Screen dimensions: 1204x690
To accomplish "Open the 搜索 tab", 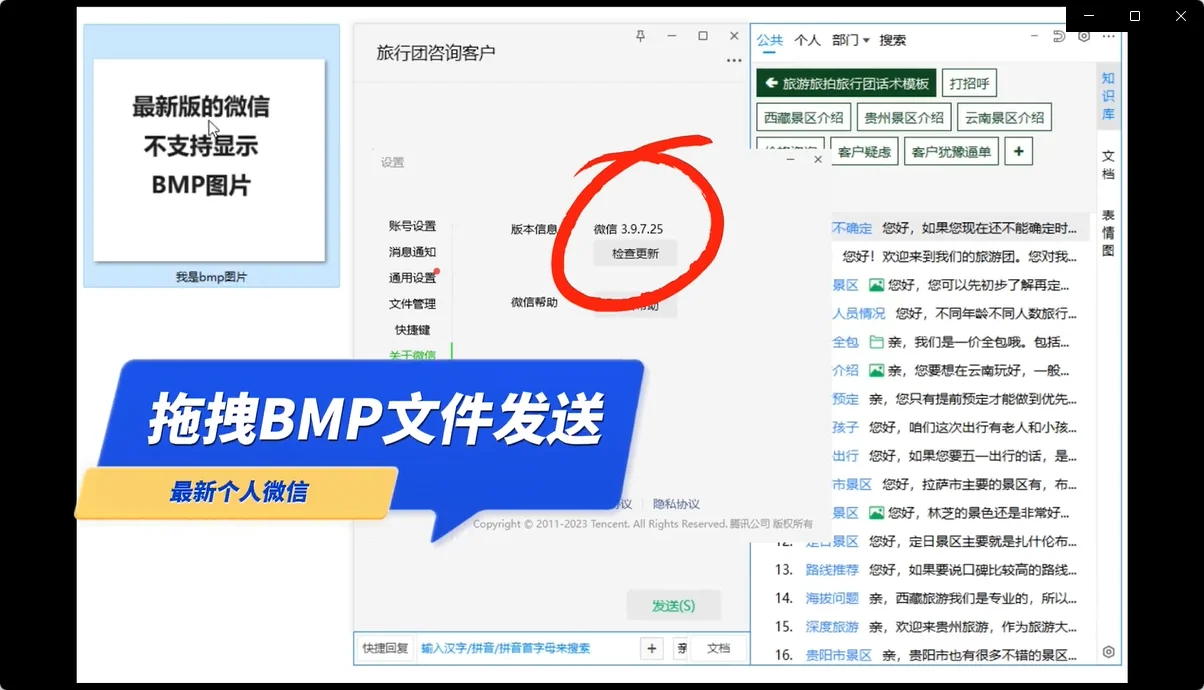I will [x=893, y=40].
